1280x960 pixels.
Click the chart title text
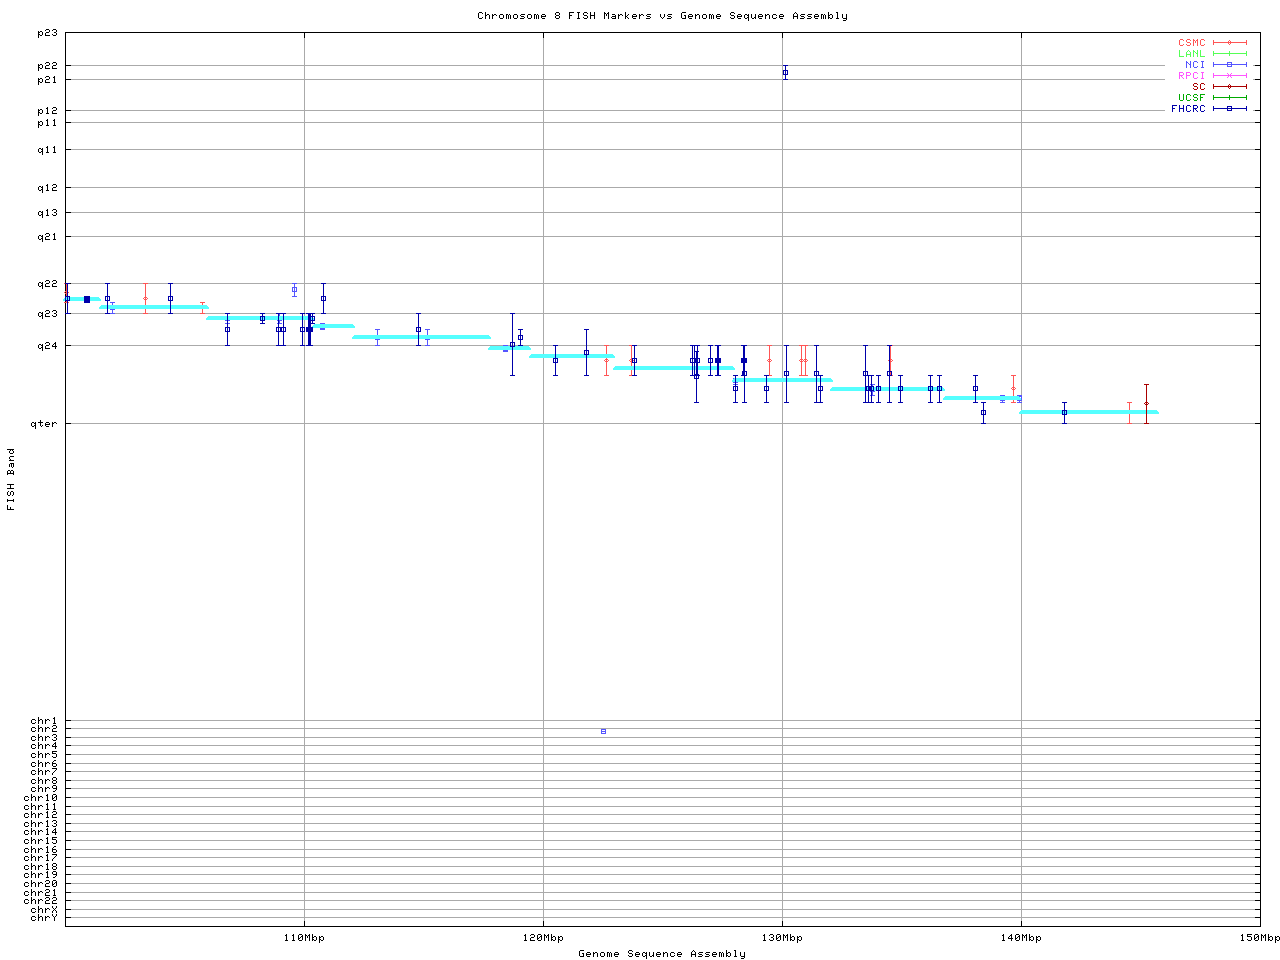pos(662,16)
